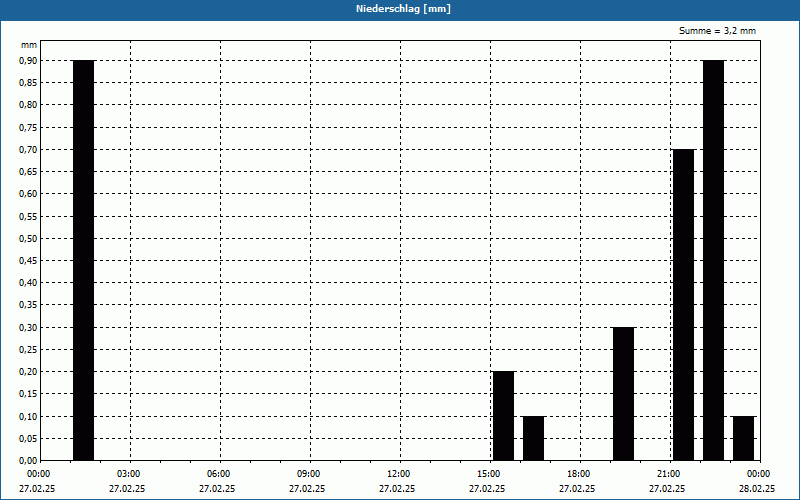The height and width of the screenshot is (500, 800).
Task: Click the "0,25" y-axis label
Action: (x=28, y=349)
